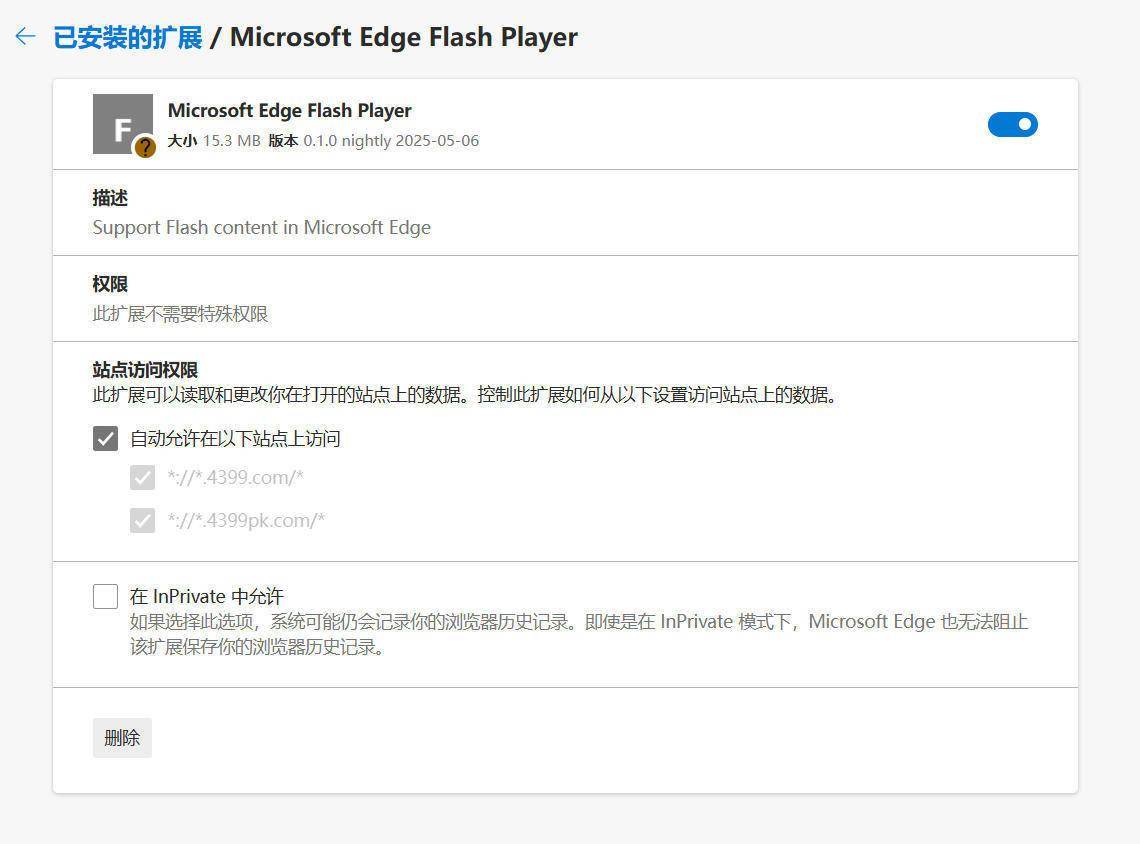Click the description Support Flash content in Microsoft Edge
This screenshot has width=1140, height=844.
262,228
